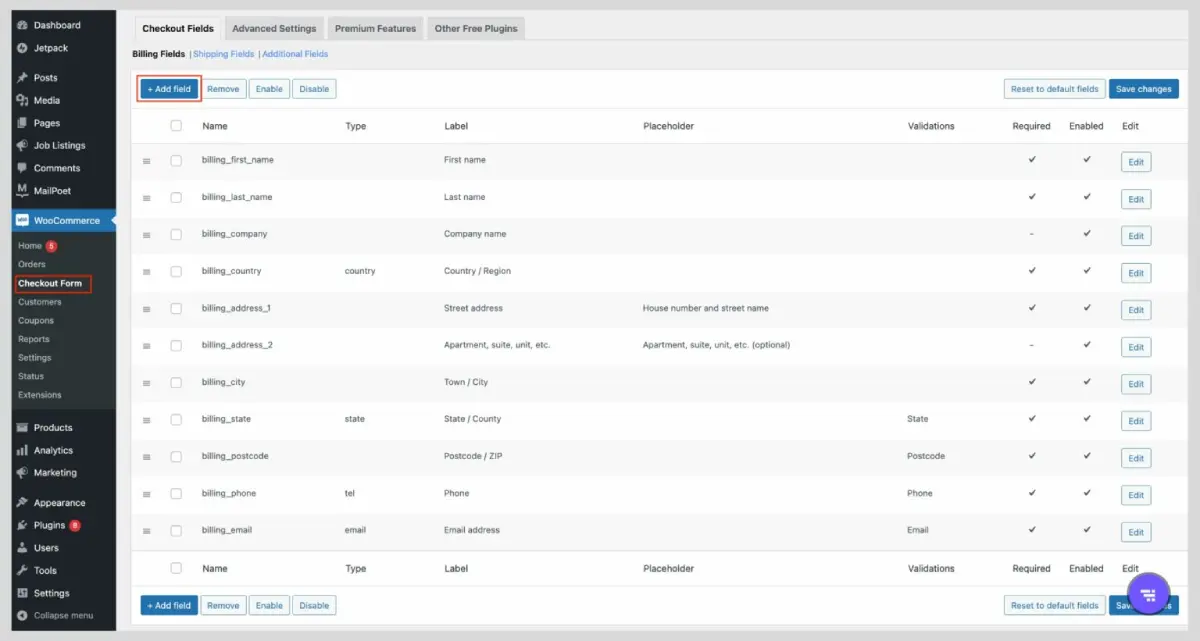Edit the billing_country field
1200x641 pixels.
(1136, 273)
